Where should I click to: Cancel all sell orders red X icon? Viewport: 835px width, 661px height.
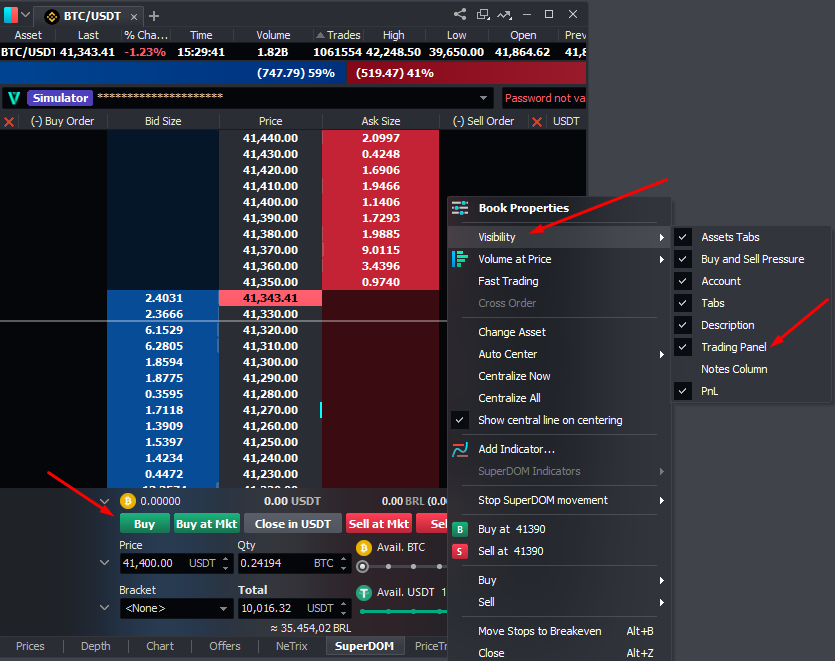[537, 122]
